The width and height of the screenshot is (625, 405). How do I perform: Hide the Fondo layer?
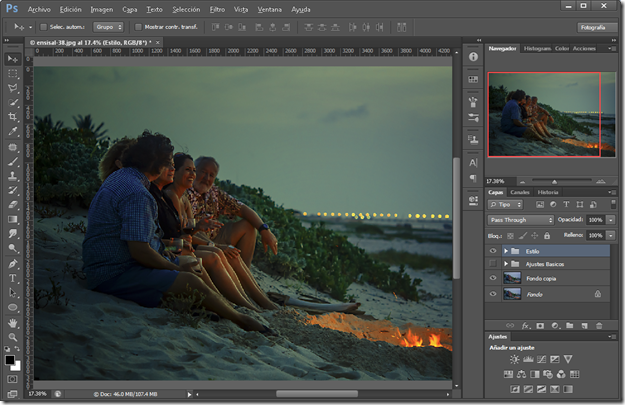point(493,294)
